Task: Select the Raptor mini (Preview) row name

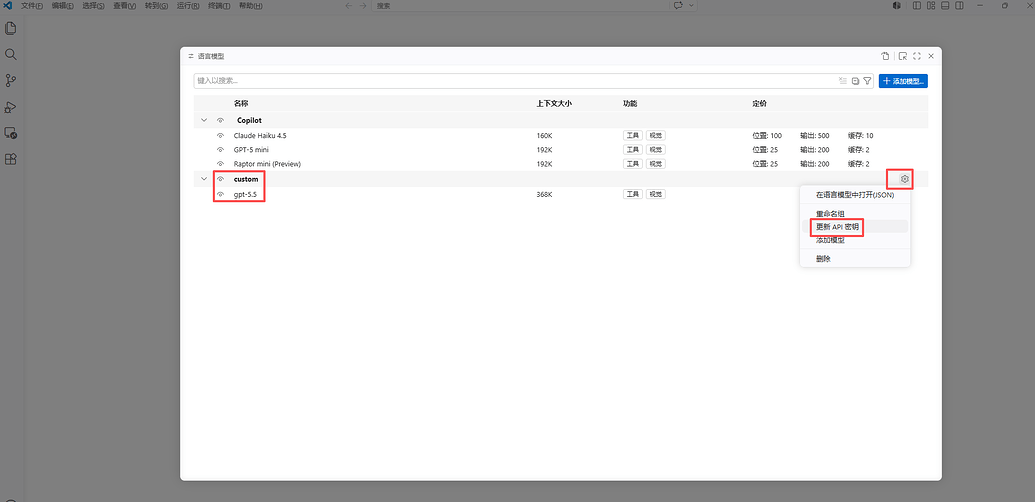Action: [267, 164]
